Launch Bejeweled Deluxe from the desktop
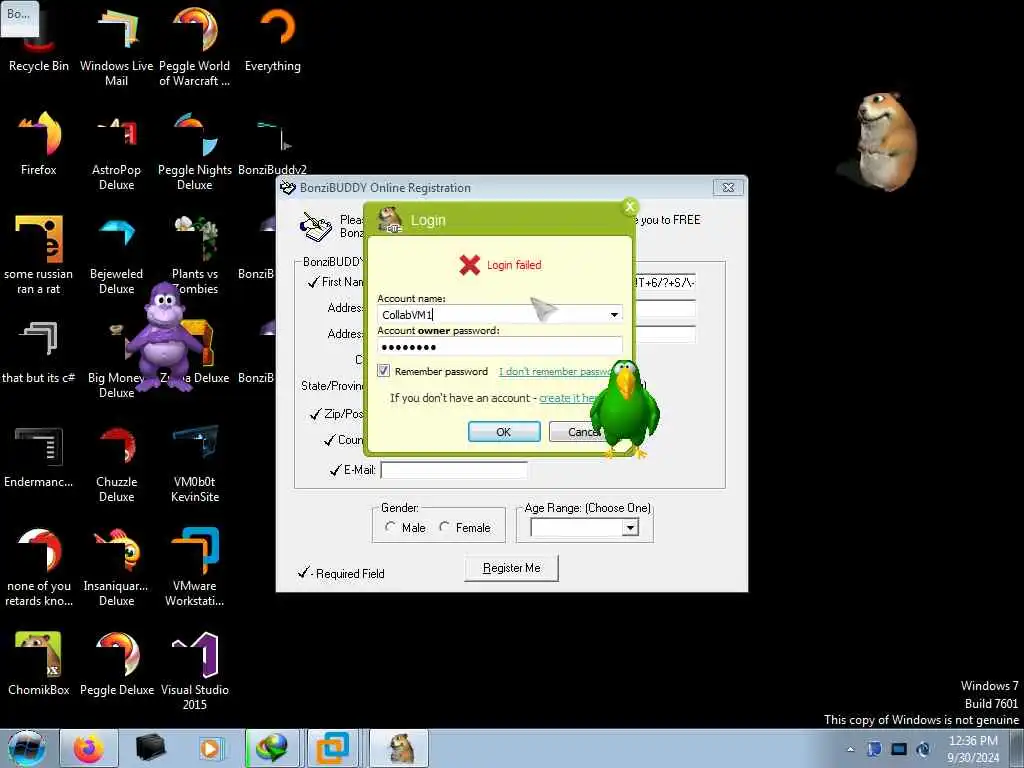1024x768 pixels. coord(116,255)
